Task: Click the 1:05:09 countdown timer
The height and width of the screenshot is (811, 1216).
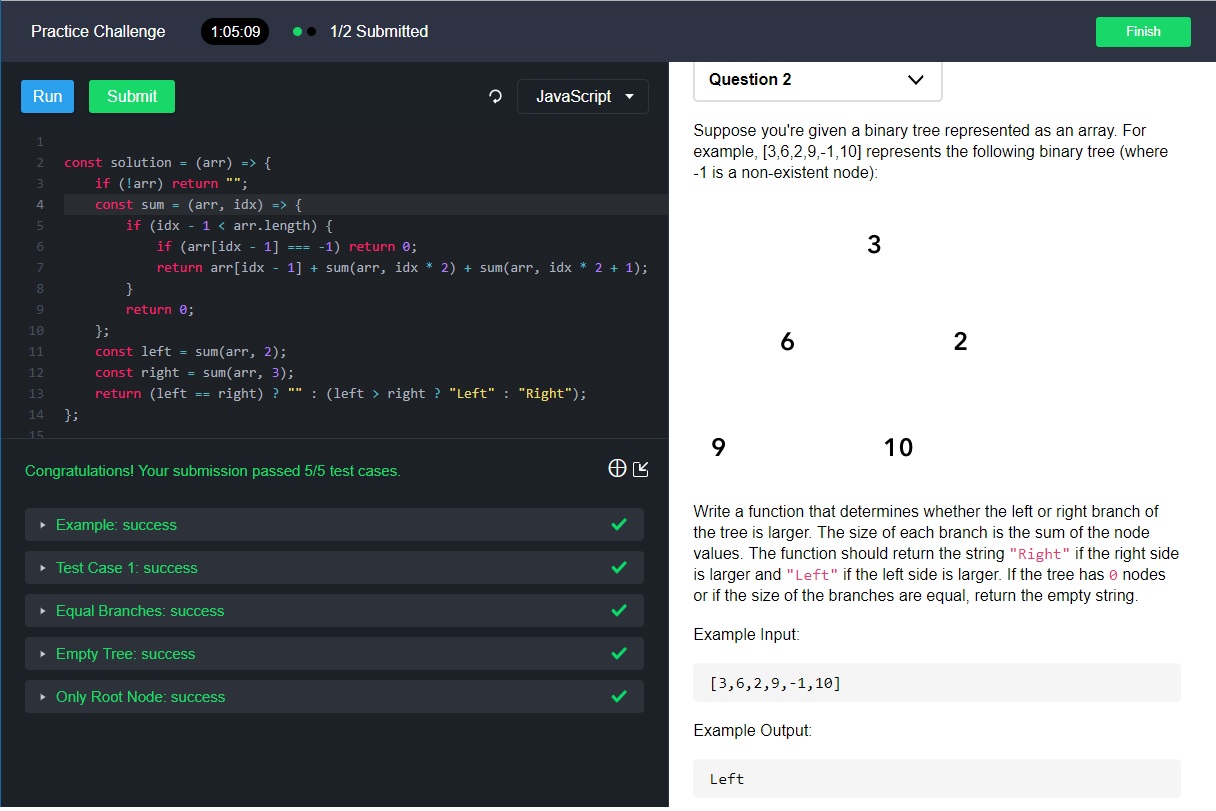Action: tap(235, 31)
